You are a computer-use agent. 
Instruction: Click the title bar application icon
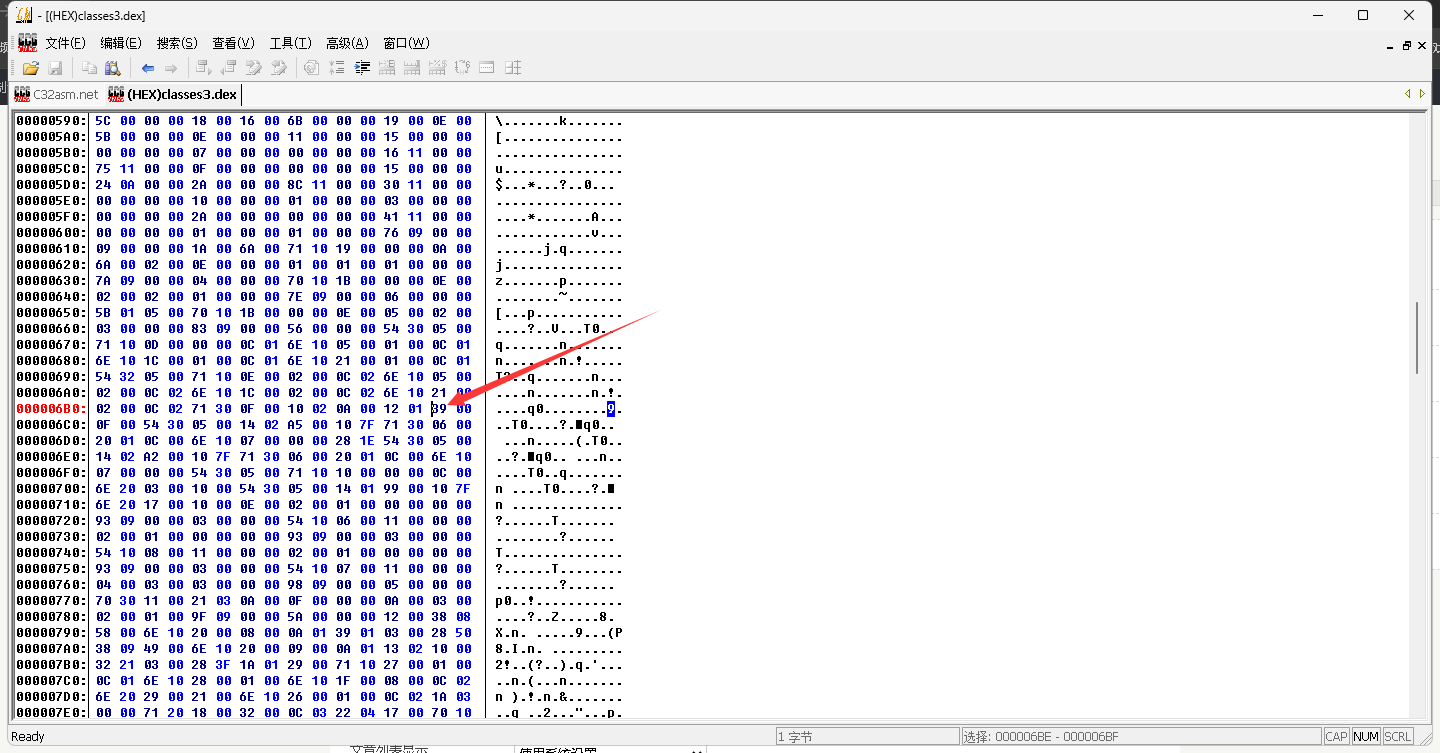[25, 15]
